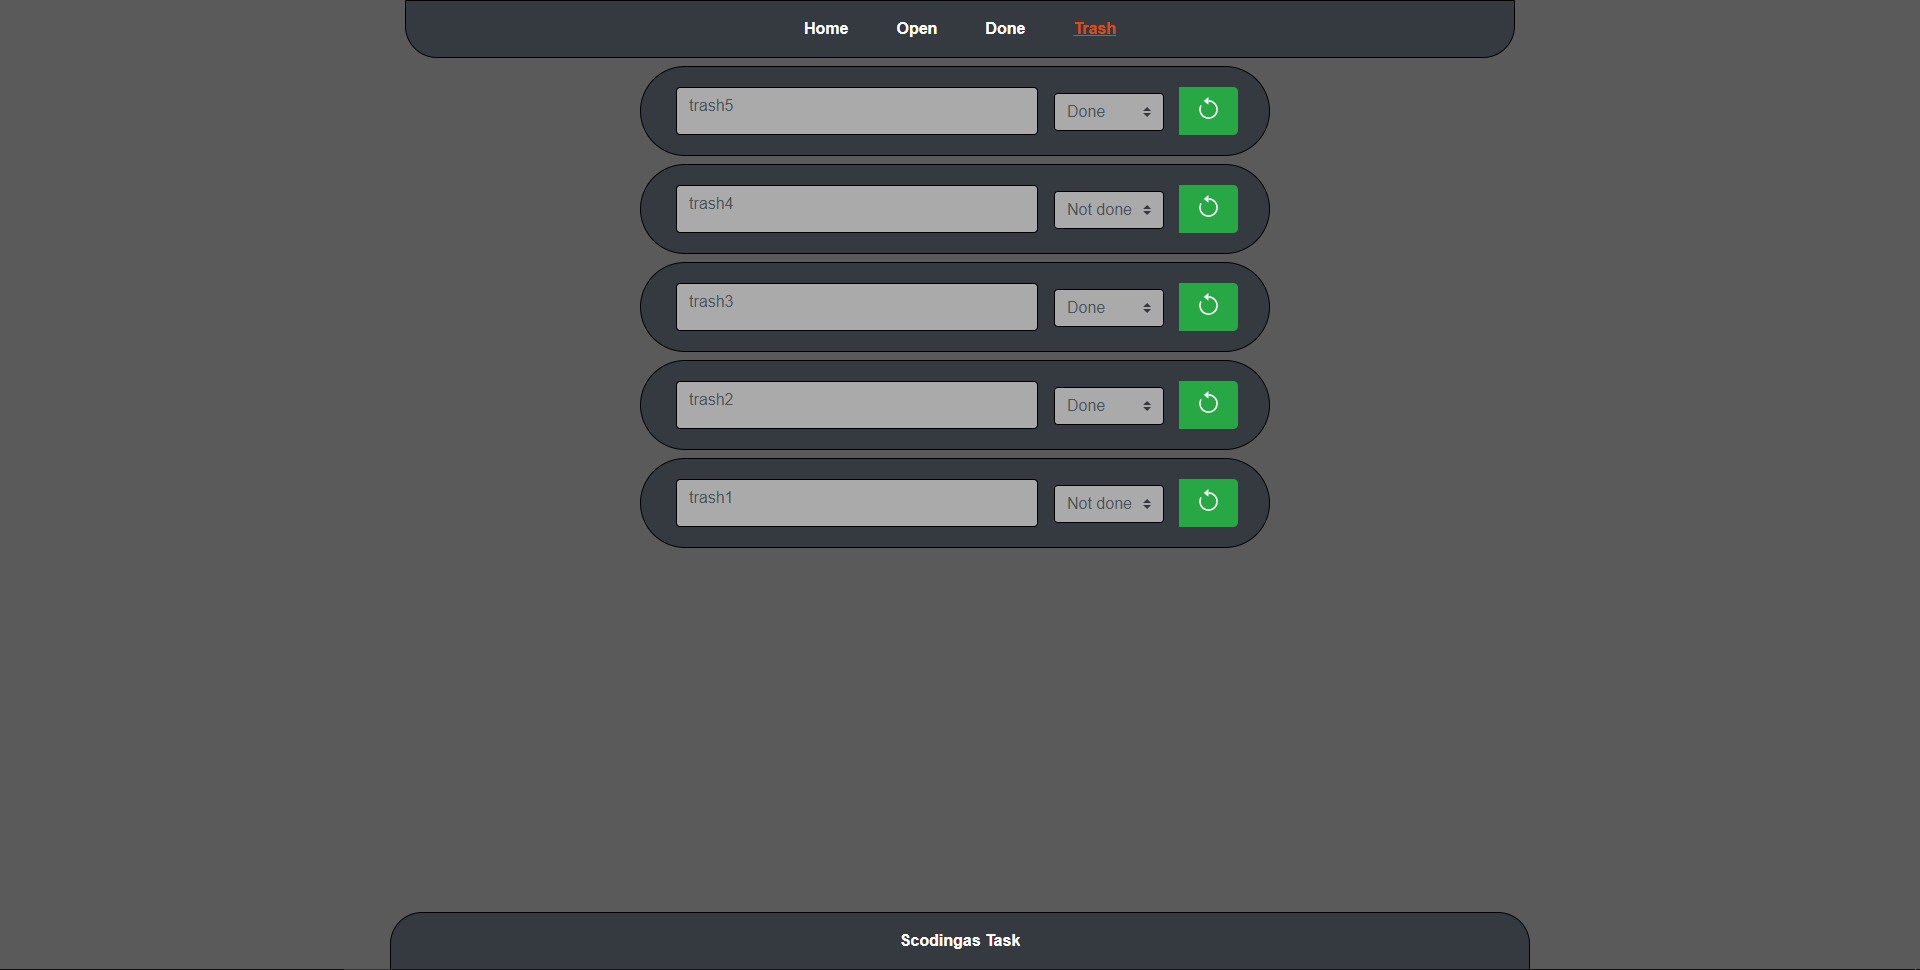The height and width of the screenshot is (970, 1920).
Task: Click the restore icon for trash4
Action: [1207, 208]
